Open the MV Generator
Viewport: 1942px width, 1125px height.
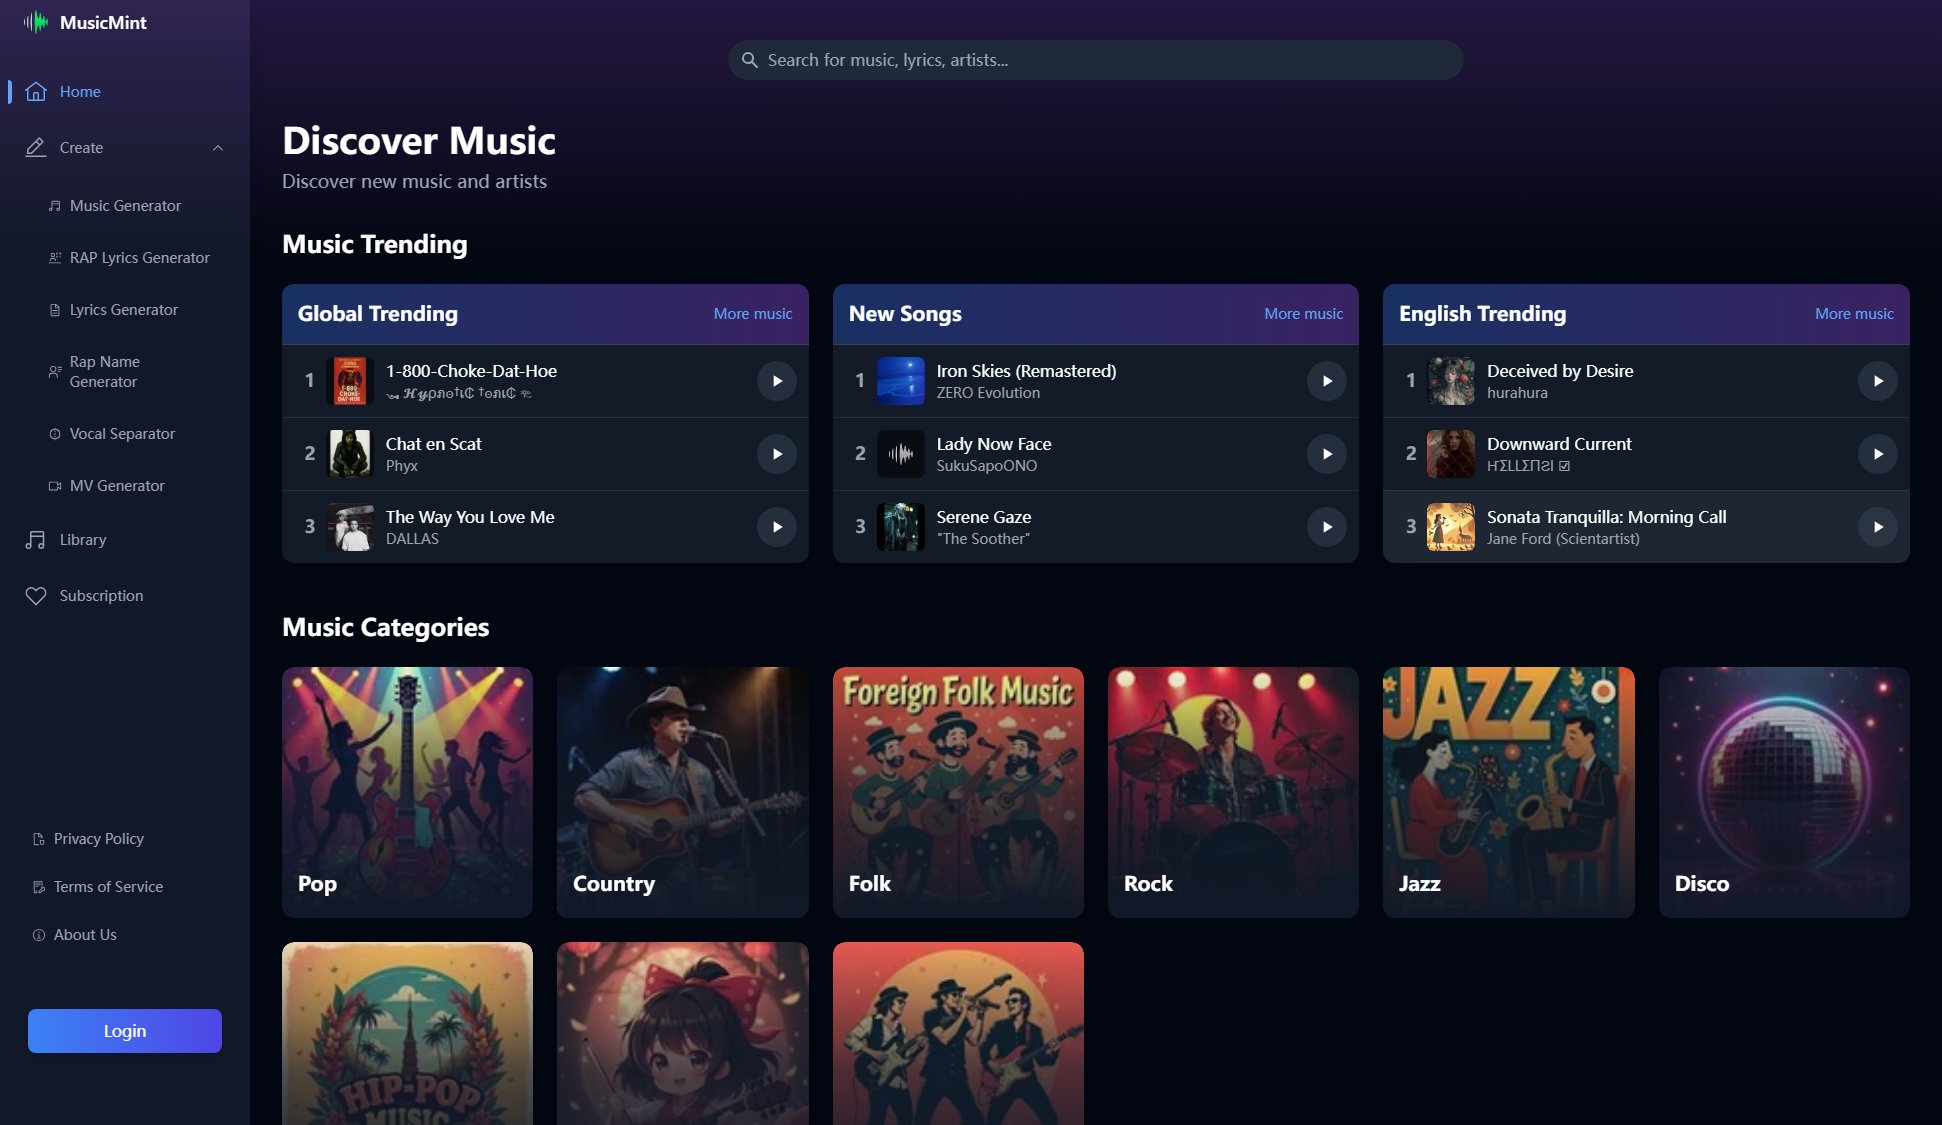(116, 485)
